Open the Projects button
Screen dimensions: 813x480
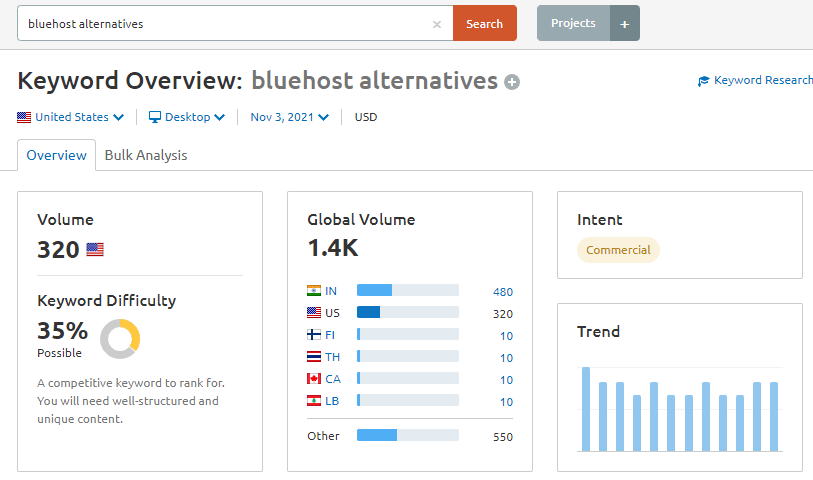coord(573,23)
